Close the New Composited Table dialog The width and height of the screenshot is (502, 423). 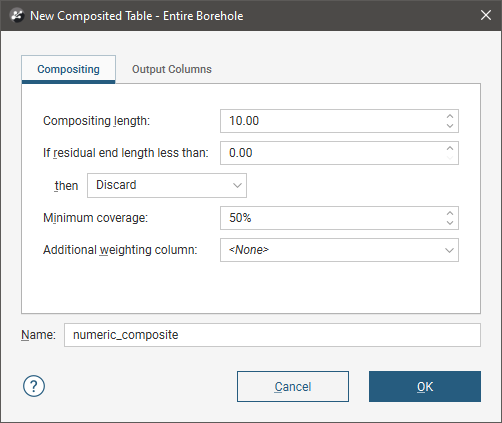coord(486,15)
